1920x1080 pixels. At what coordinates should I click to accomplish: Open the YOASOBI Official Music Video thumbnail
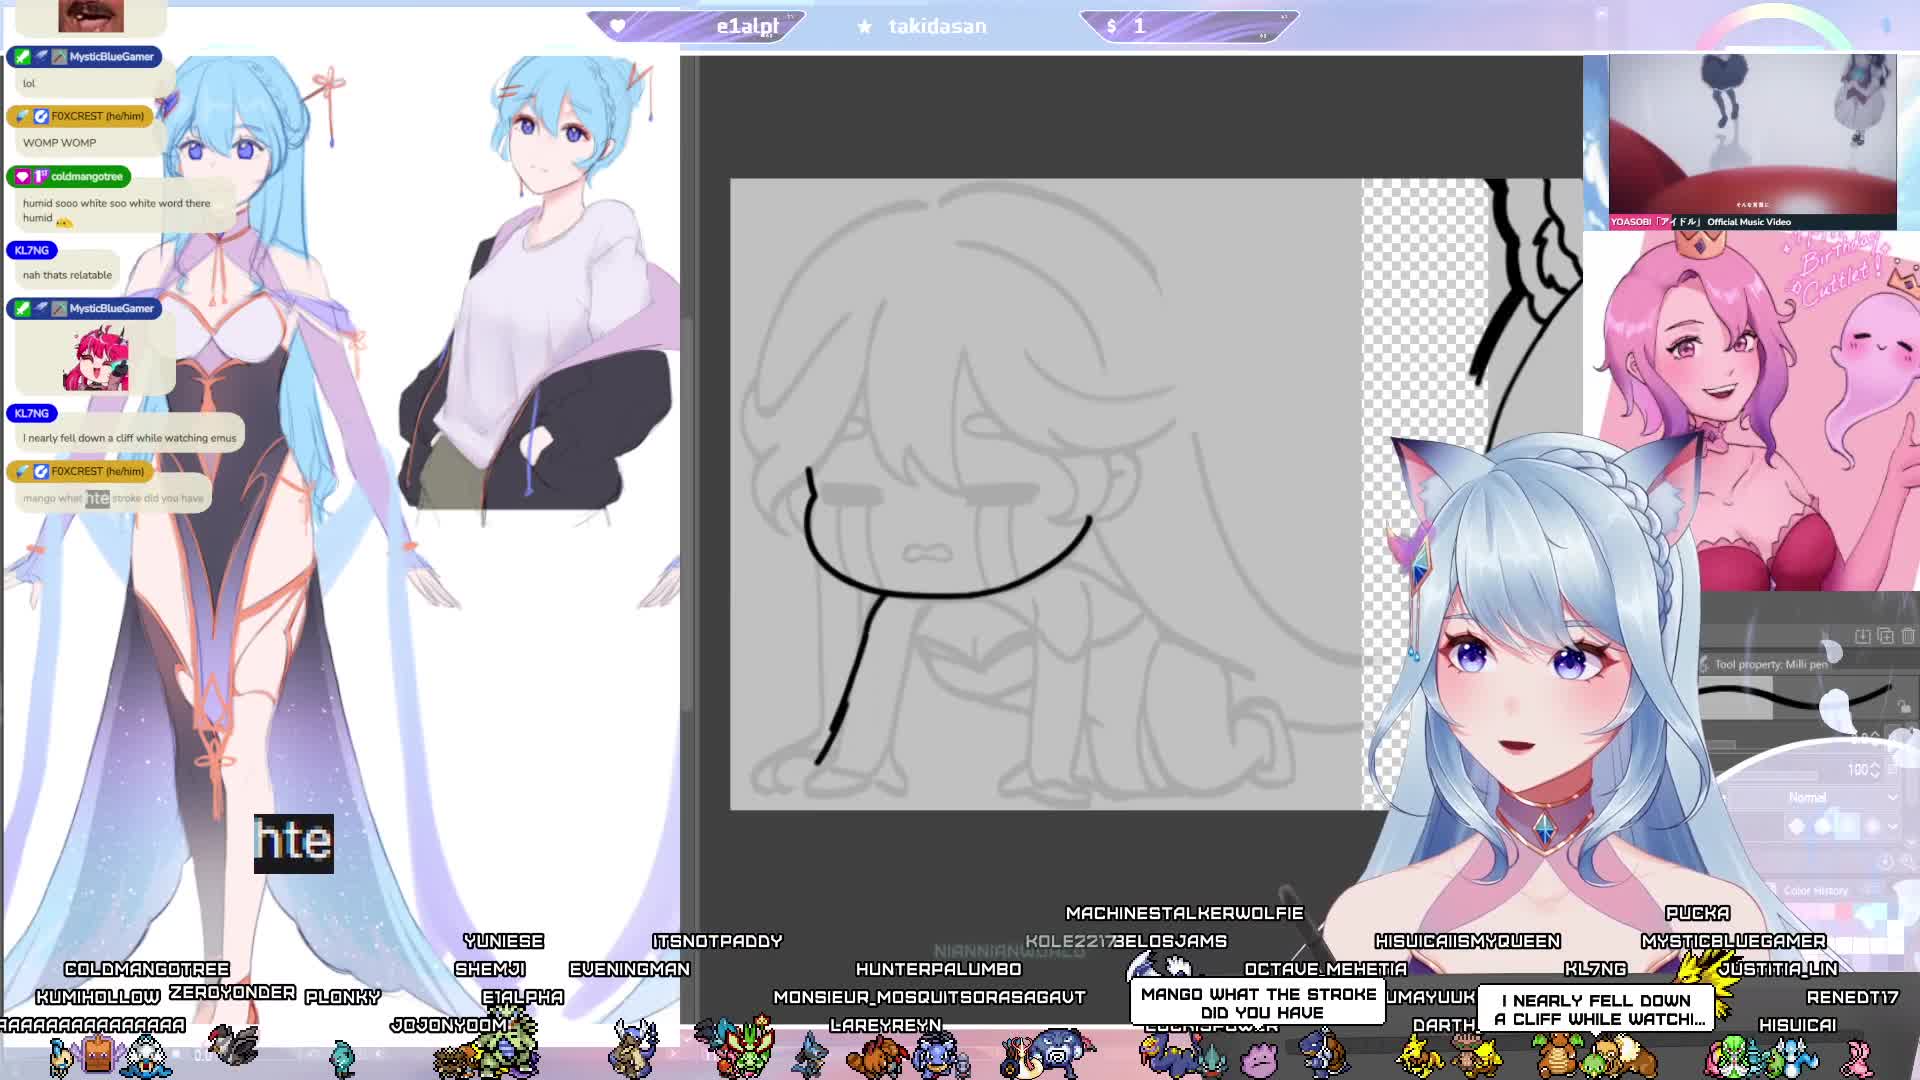pos(1752,134)
